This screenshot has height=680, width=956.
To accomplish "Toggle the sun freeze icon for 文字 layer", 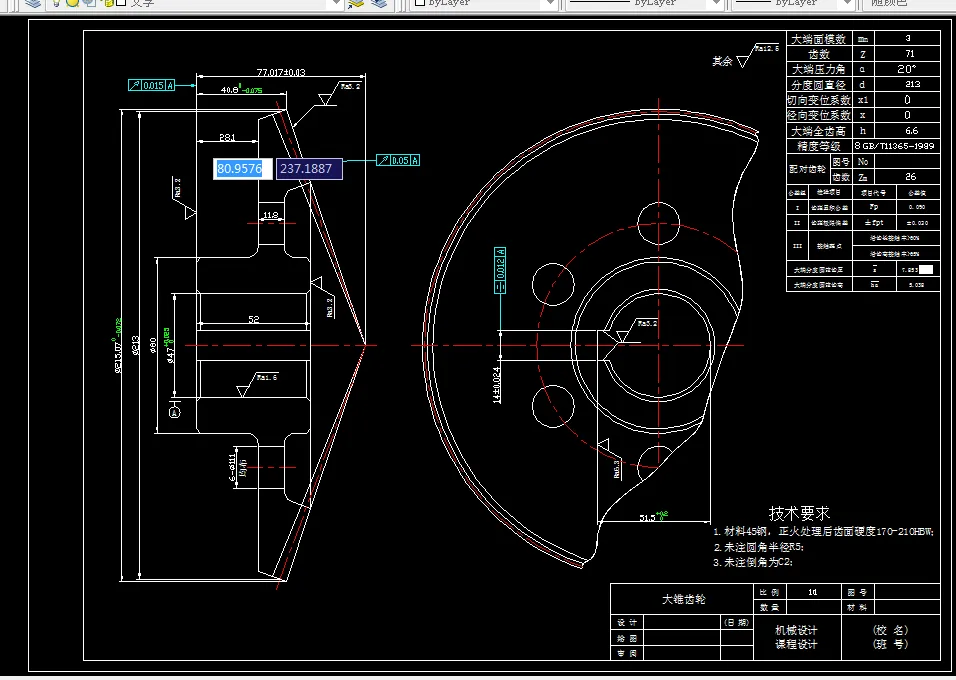I will pos(73,3).
